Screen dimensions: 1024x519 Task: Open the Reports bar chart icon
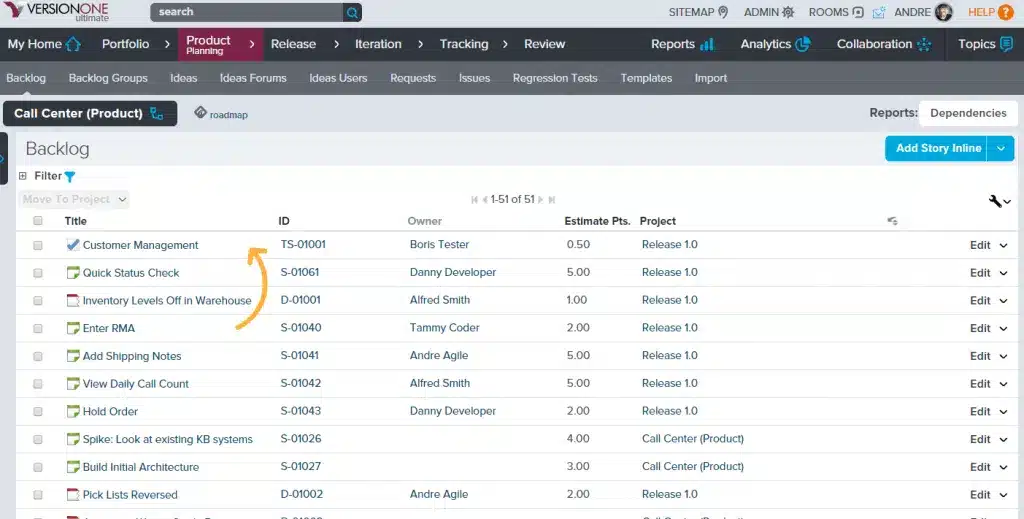point(707,44)
